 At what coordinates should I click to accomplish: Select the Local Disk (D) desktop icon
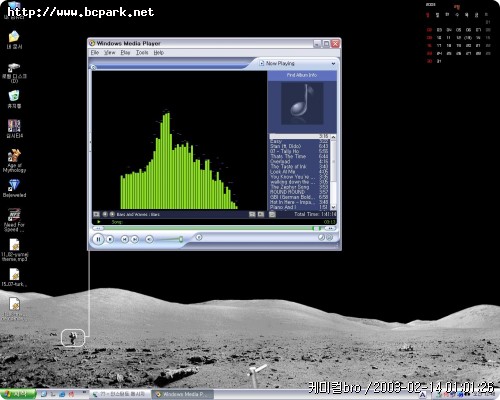14,72
